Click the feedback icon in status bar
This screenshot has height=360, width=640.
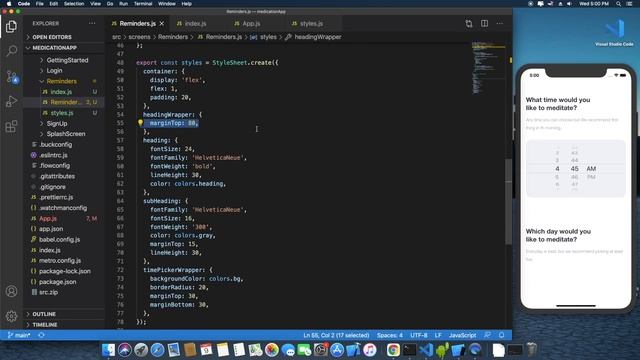(487, 335)
